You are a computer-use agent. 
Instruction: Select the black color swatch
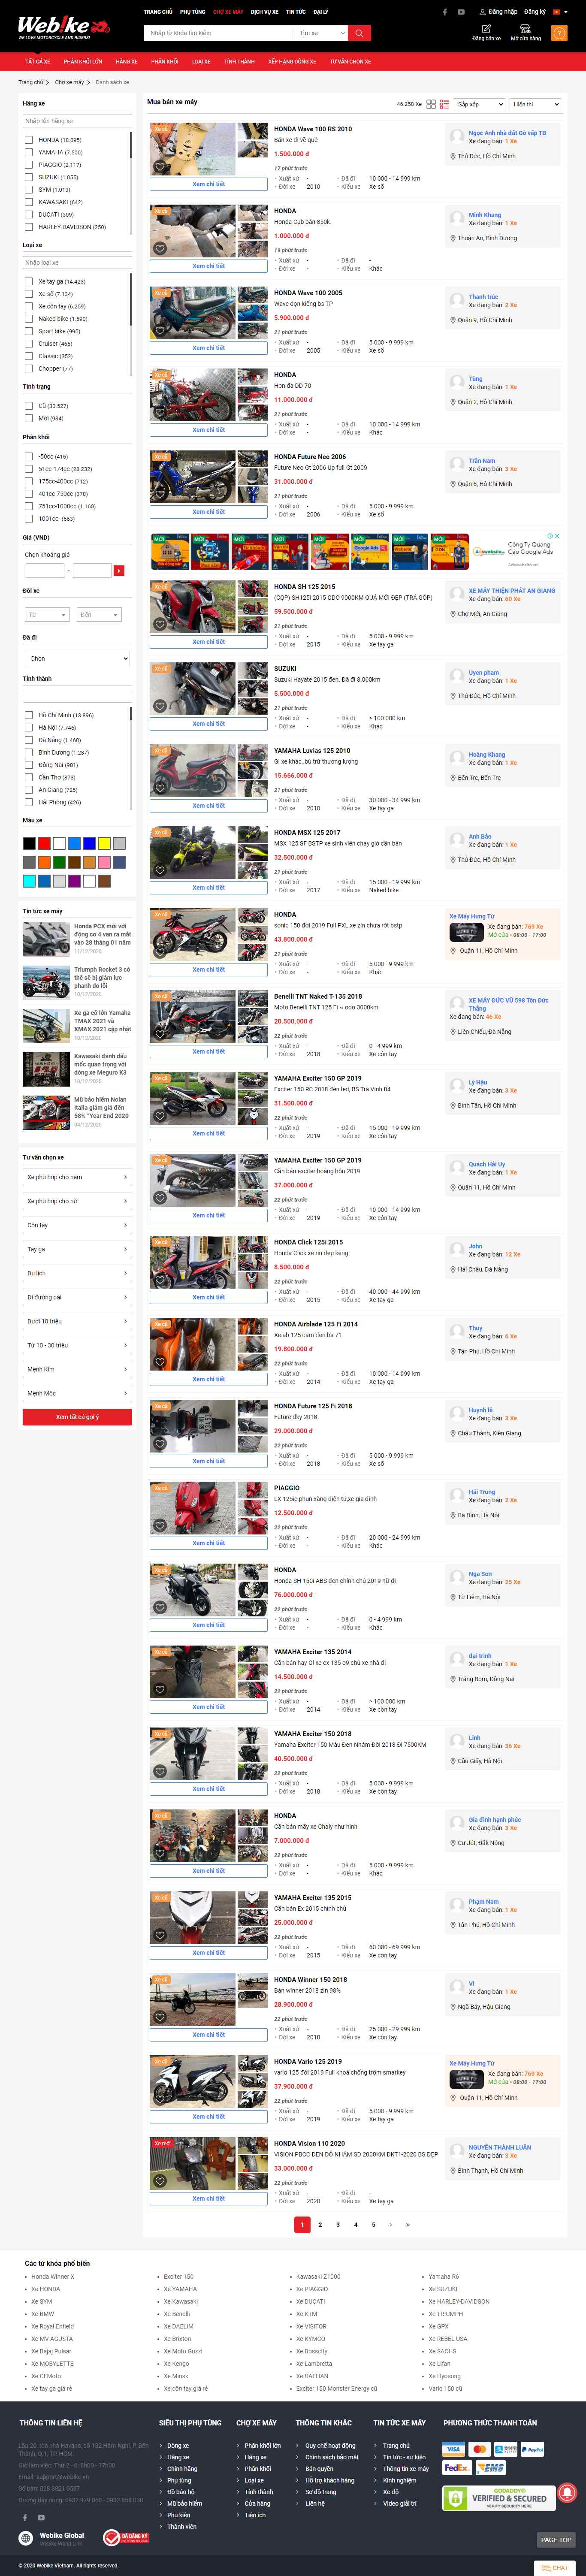(x=29, y=843)
